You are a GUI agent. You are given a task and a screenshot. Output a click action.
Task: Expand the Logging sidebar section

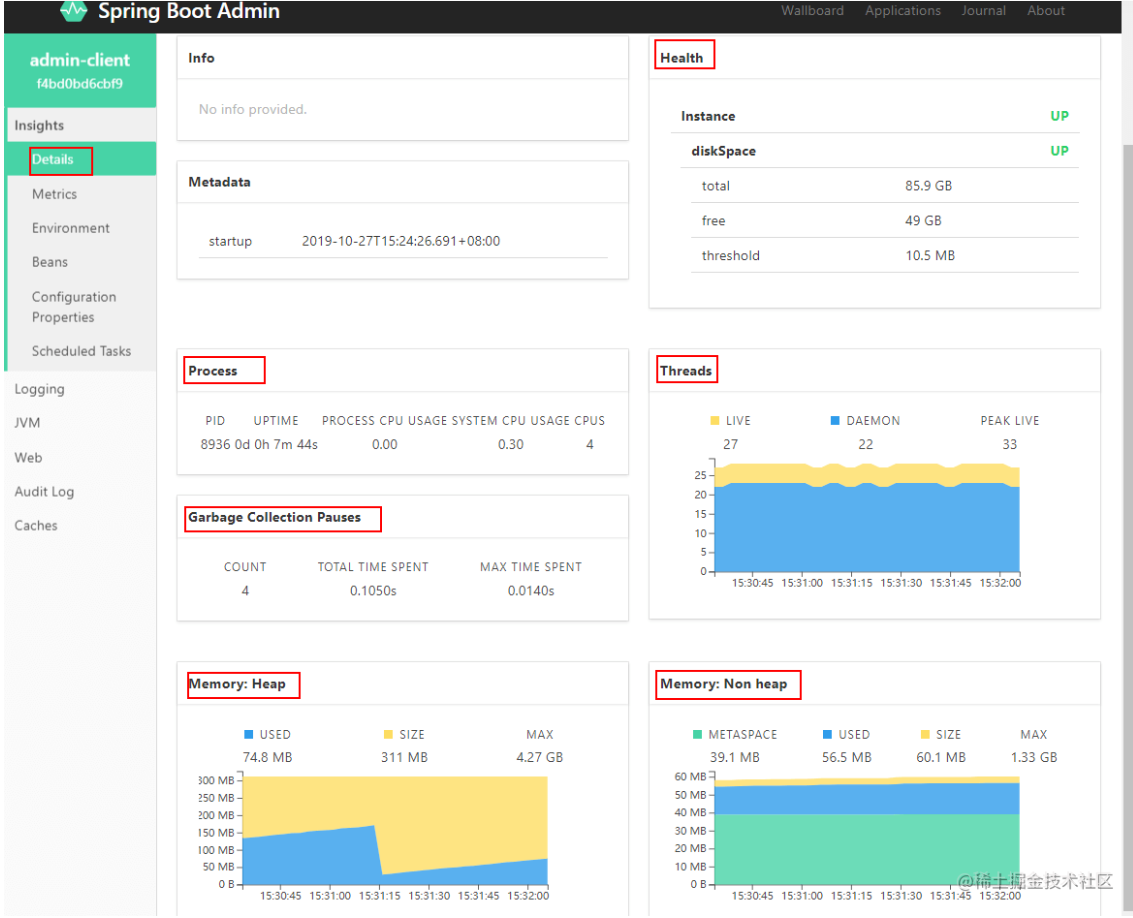tap(40, 390)
